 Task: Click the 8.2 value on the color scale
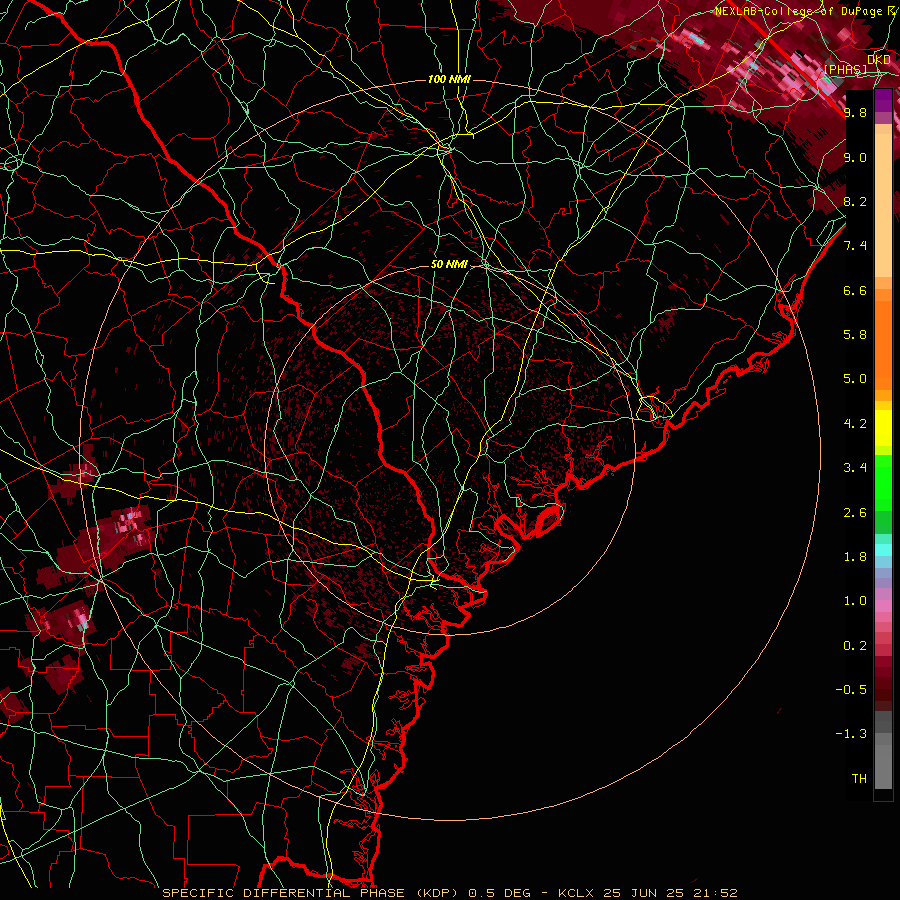point(855,201)
